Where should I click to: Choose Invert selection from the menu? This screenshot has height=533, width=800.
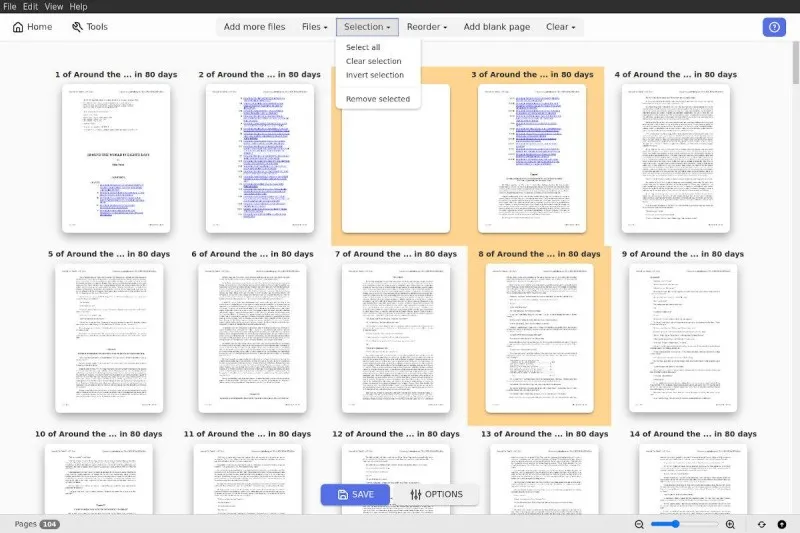click(375, 75)
